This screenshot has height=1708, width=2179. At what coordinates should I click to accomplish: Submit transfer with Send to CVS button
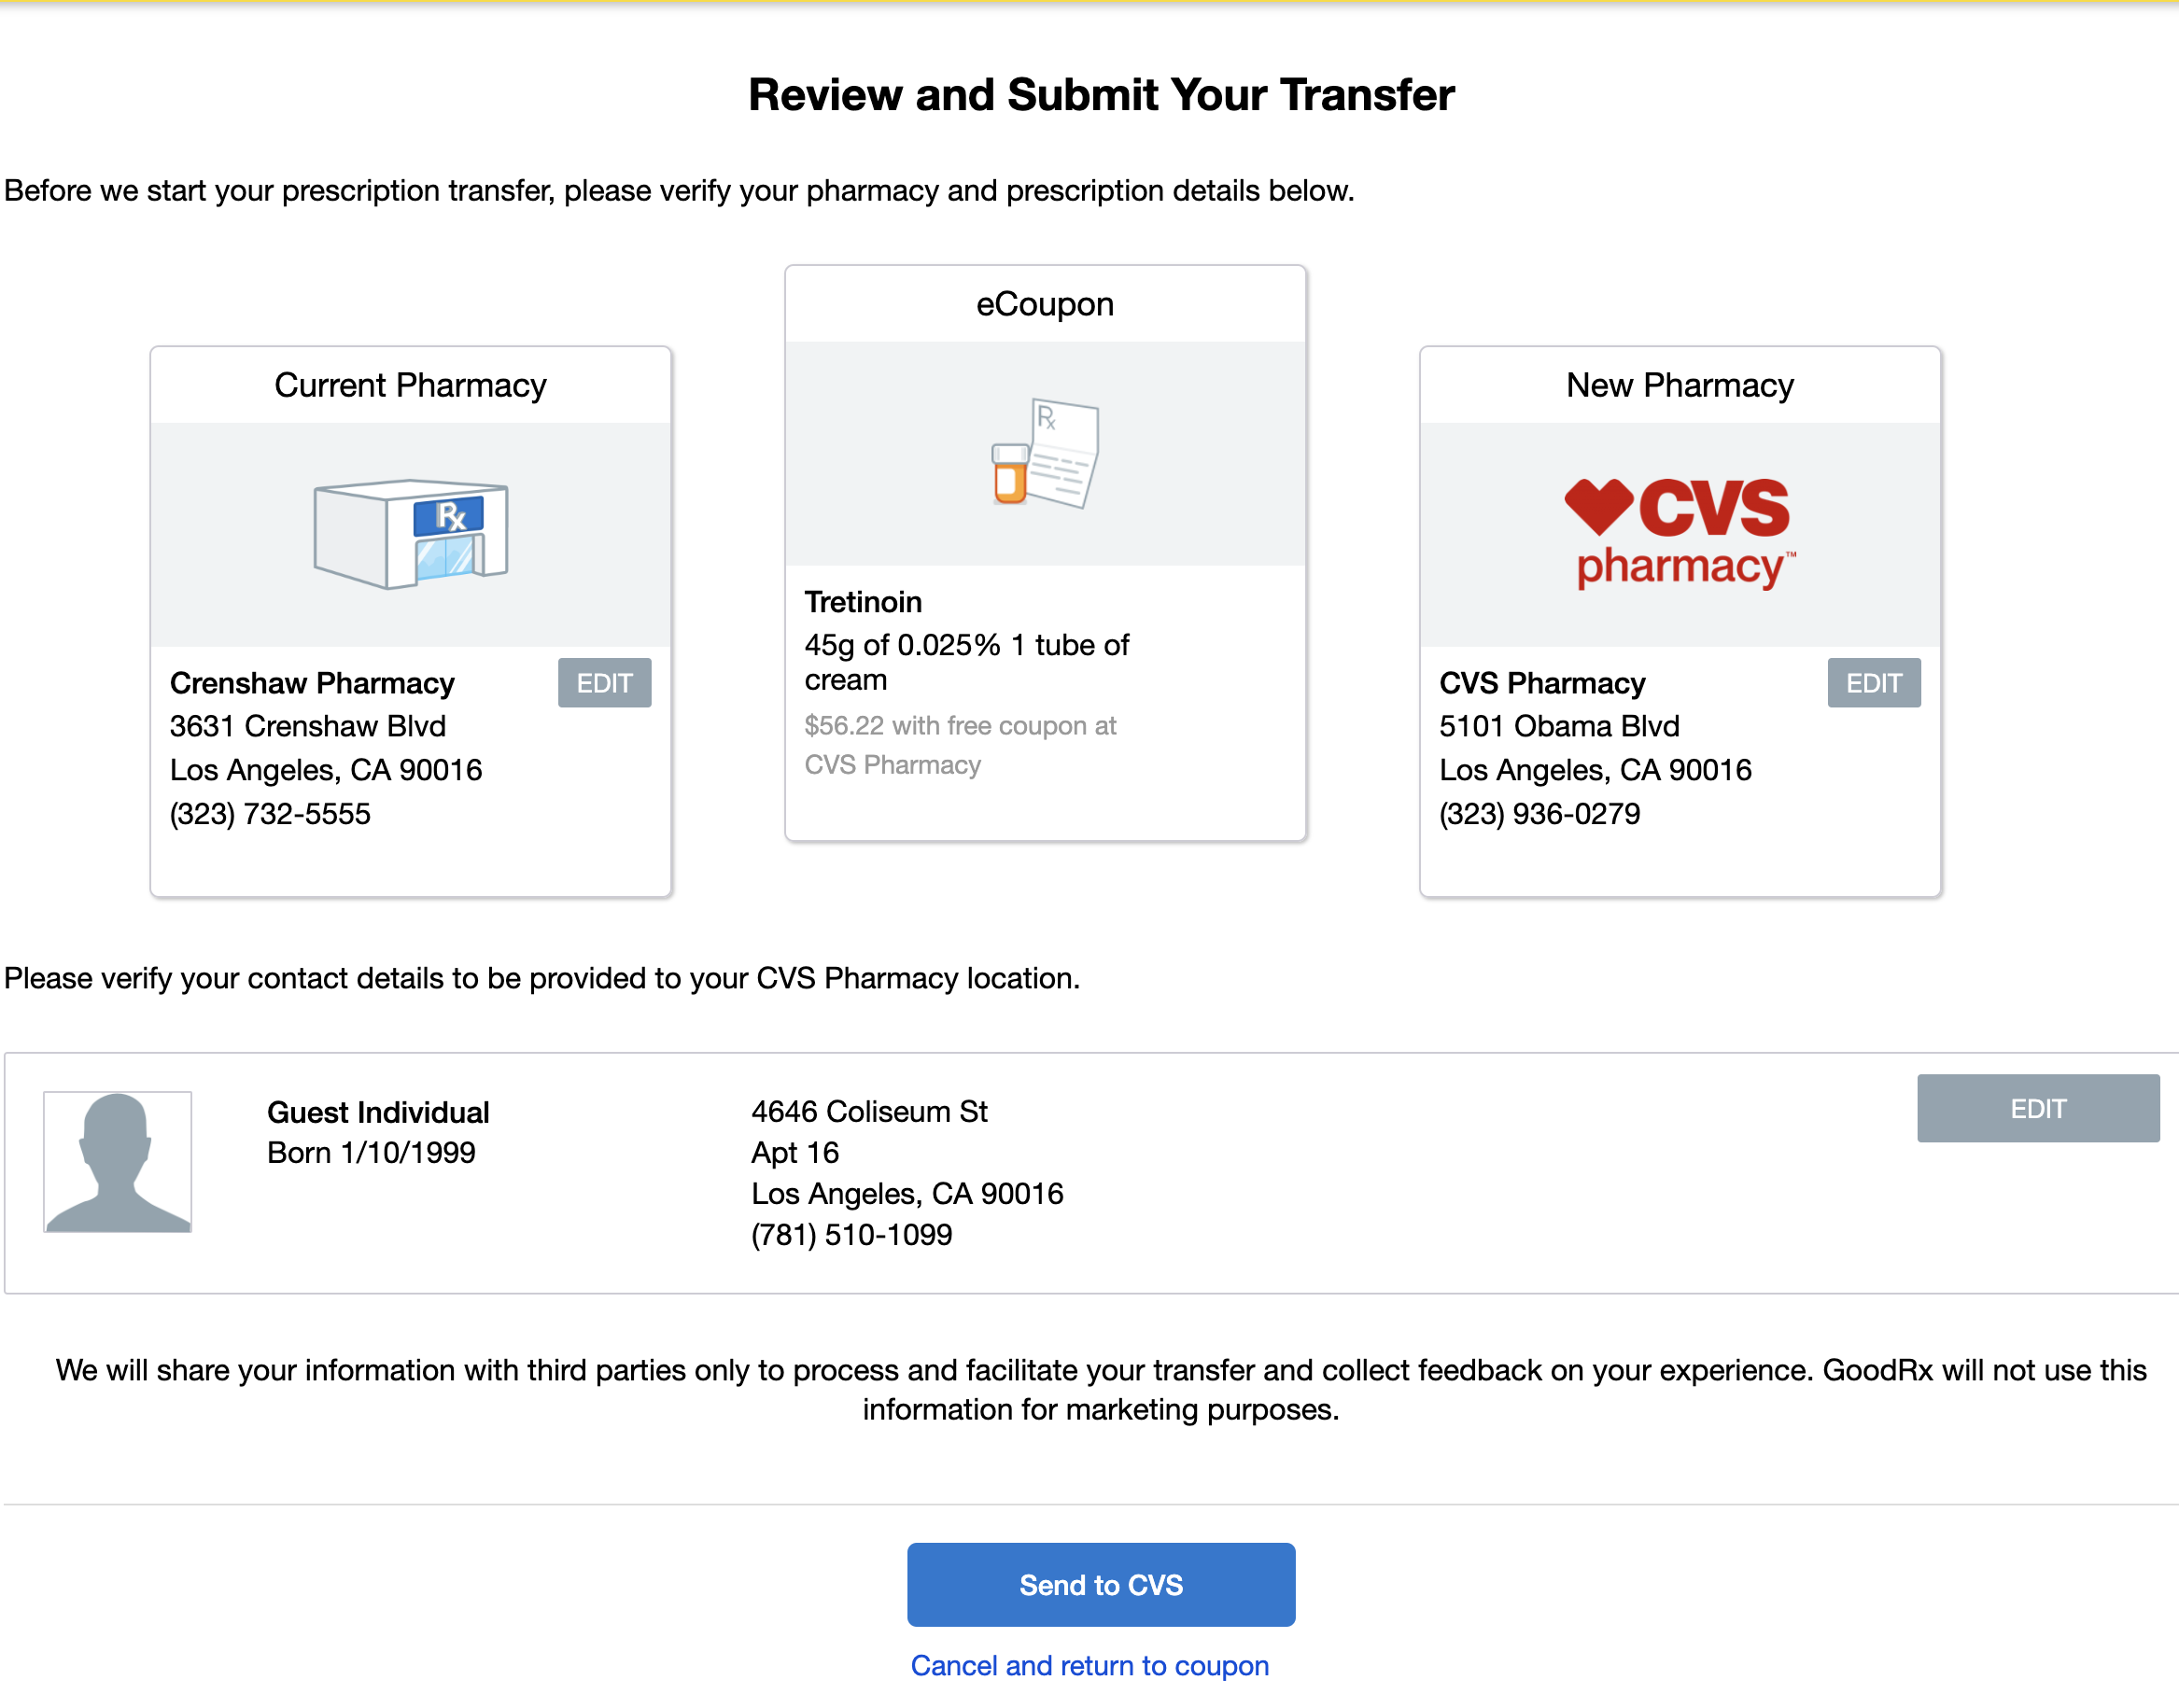click(1101, 1585)
